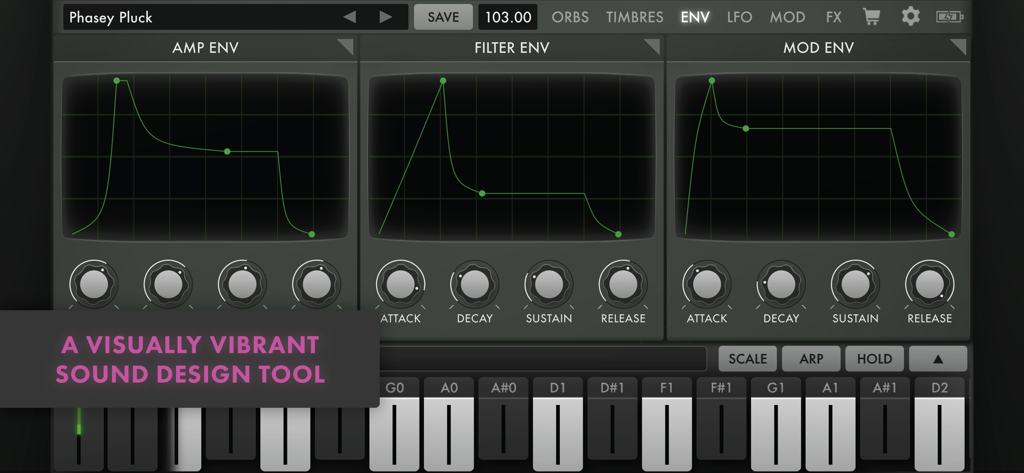Click Amp Env release end node
This screenshot has width=1024, height=473.
tap(312, 234)
